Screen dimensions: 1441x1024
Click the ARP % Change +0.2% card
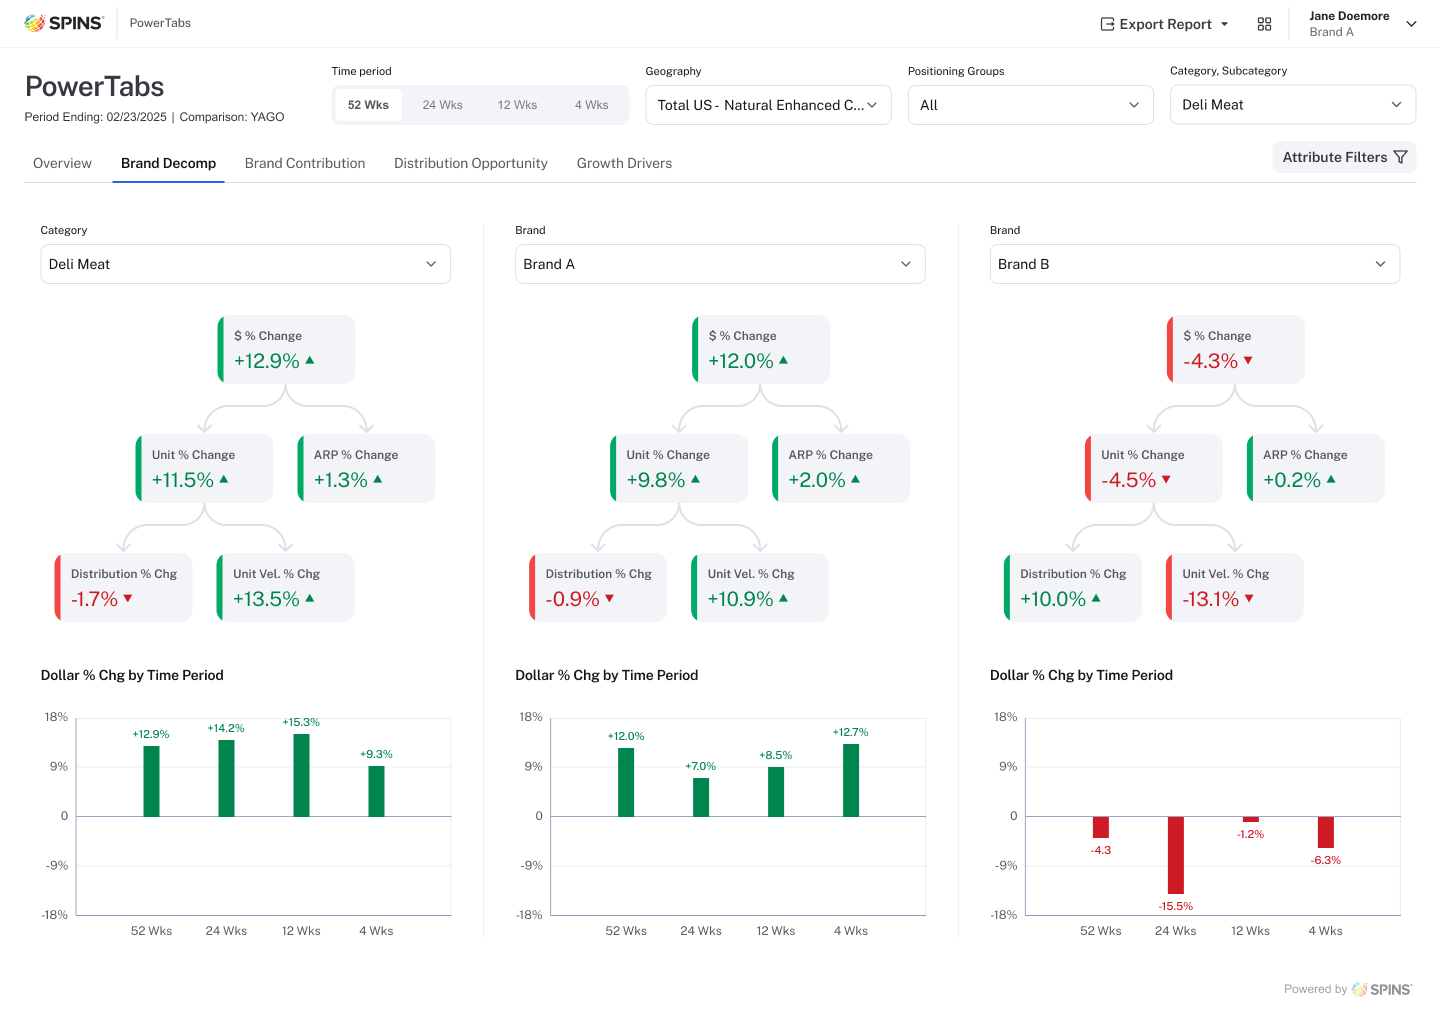click(x=1316, y=468)
